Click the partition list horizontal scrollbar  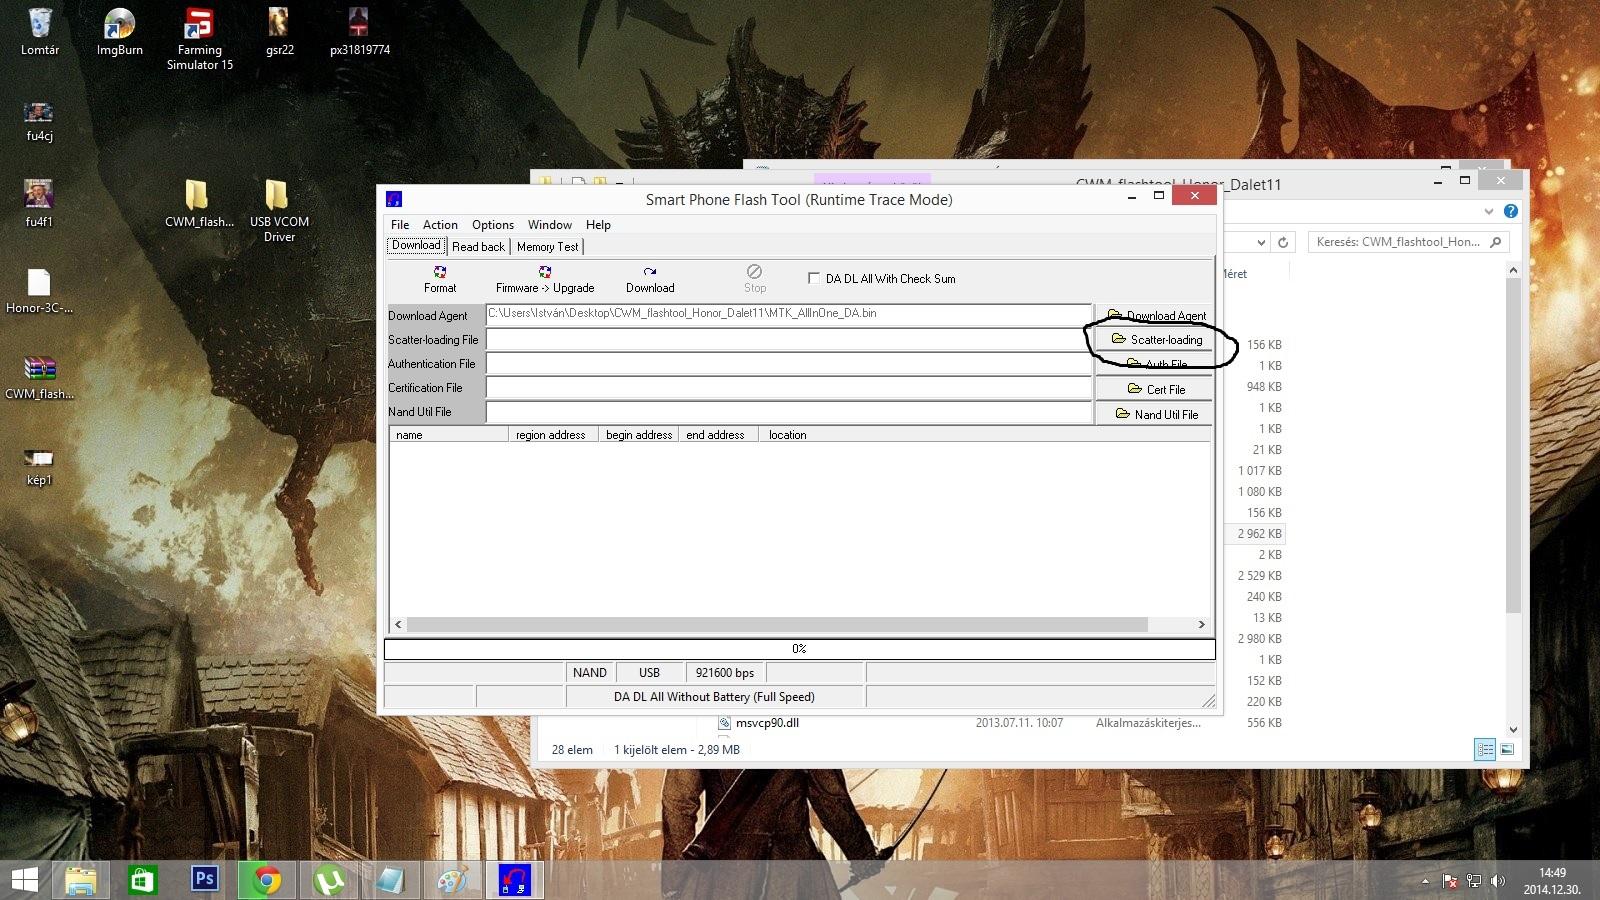coord(777,624)
